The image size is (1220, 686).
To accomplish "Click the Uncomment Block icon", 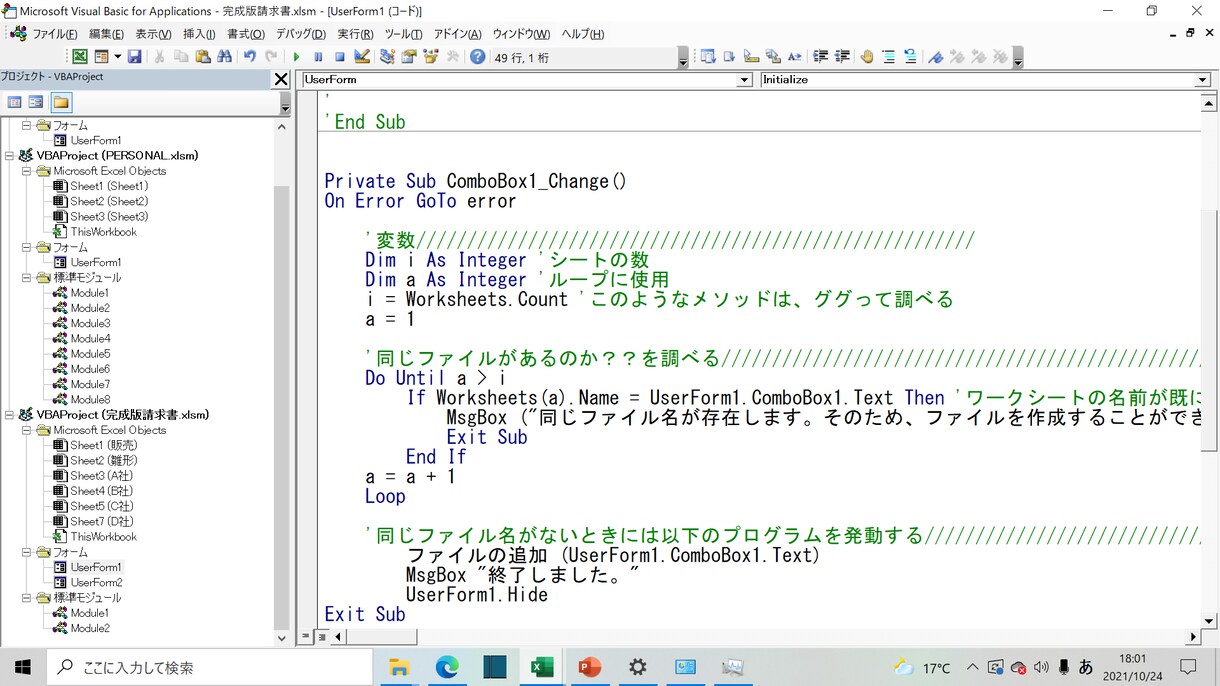I will coord(910,57).
